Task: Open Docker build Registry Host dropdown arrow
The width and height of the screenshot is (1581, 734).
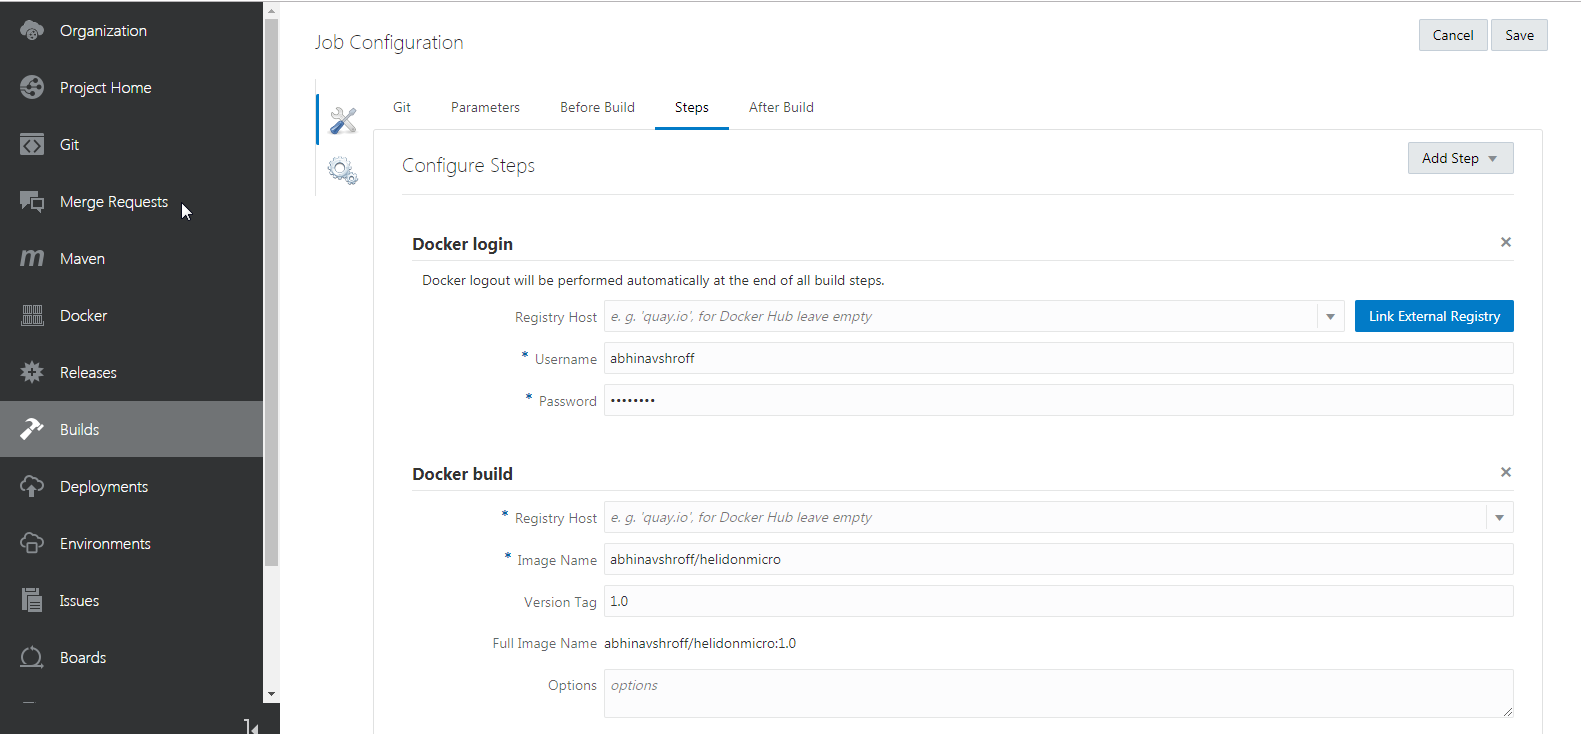Action: (1499, 518)
